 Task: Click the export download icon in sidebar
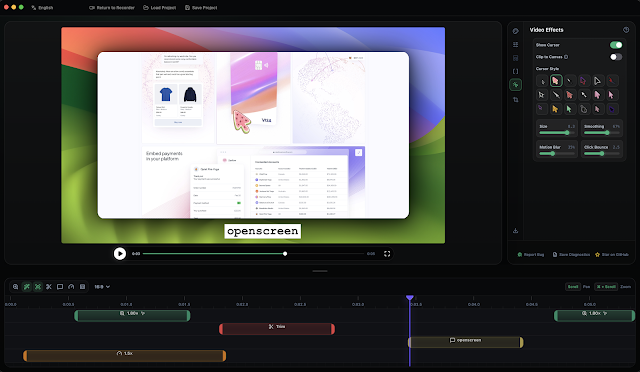pos(516,231)
